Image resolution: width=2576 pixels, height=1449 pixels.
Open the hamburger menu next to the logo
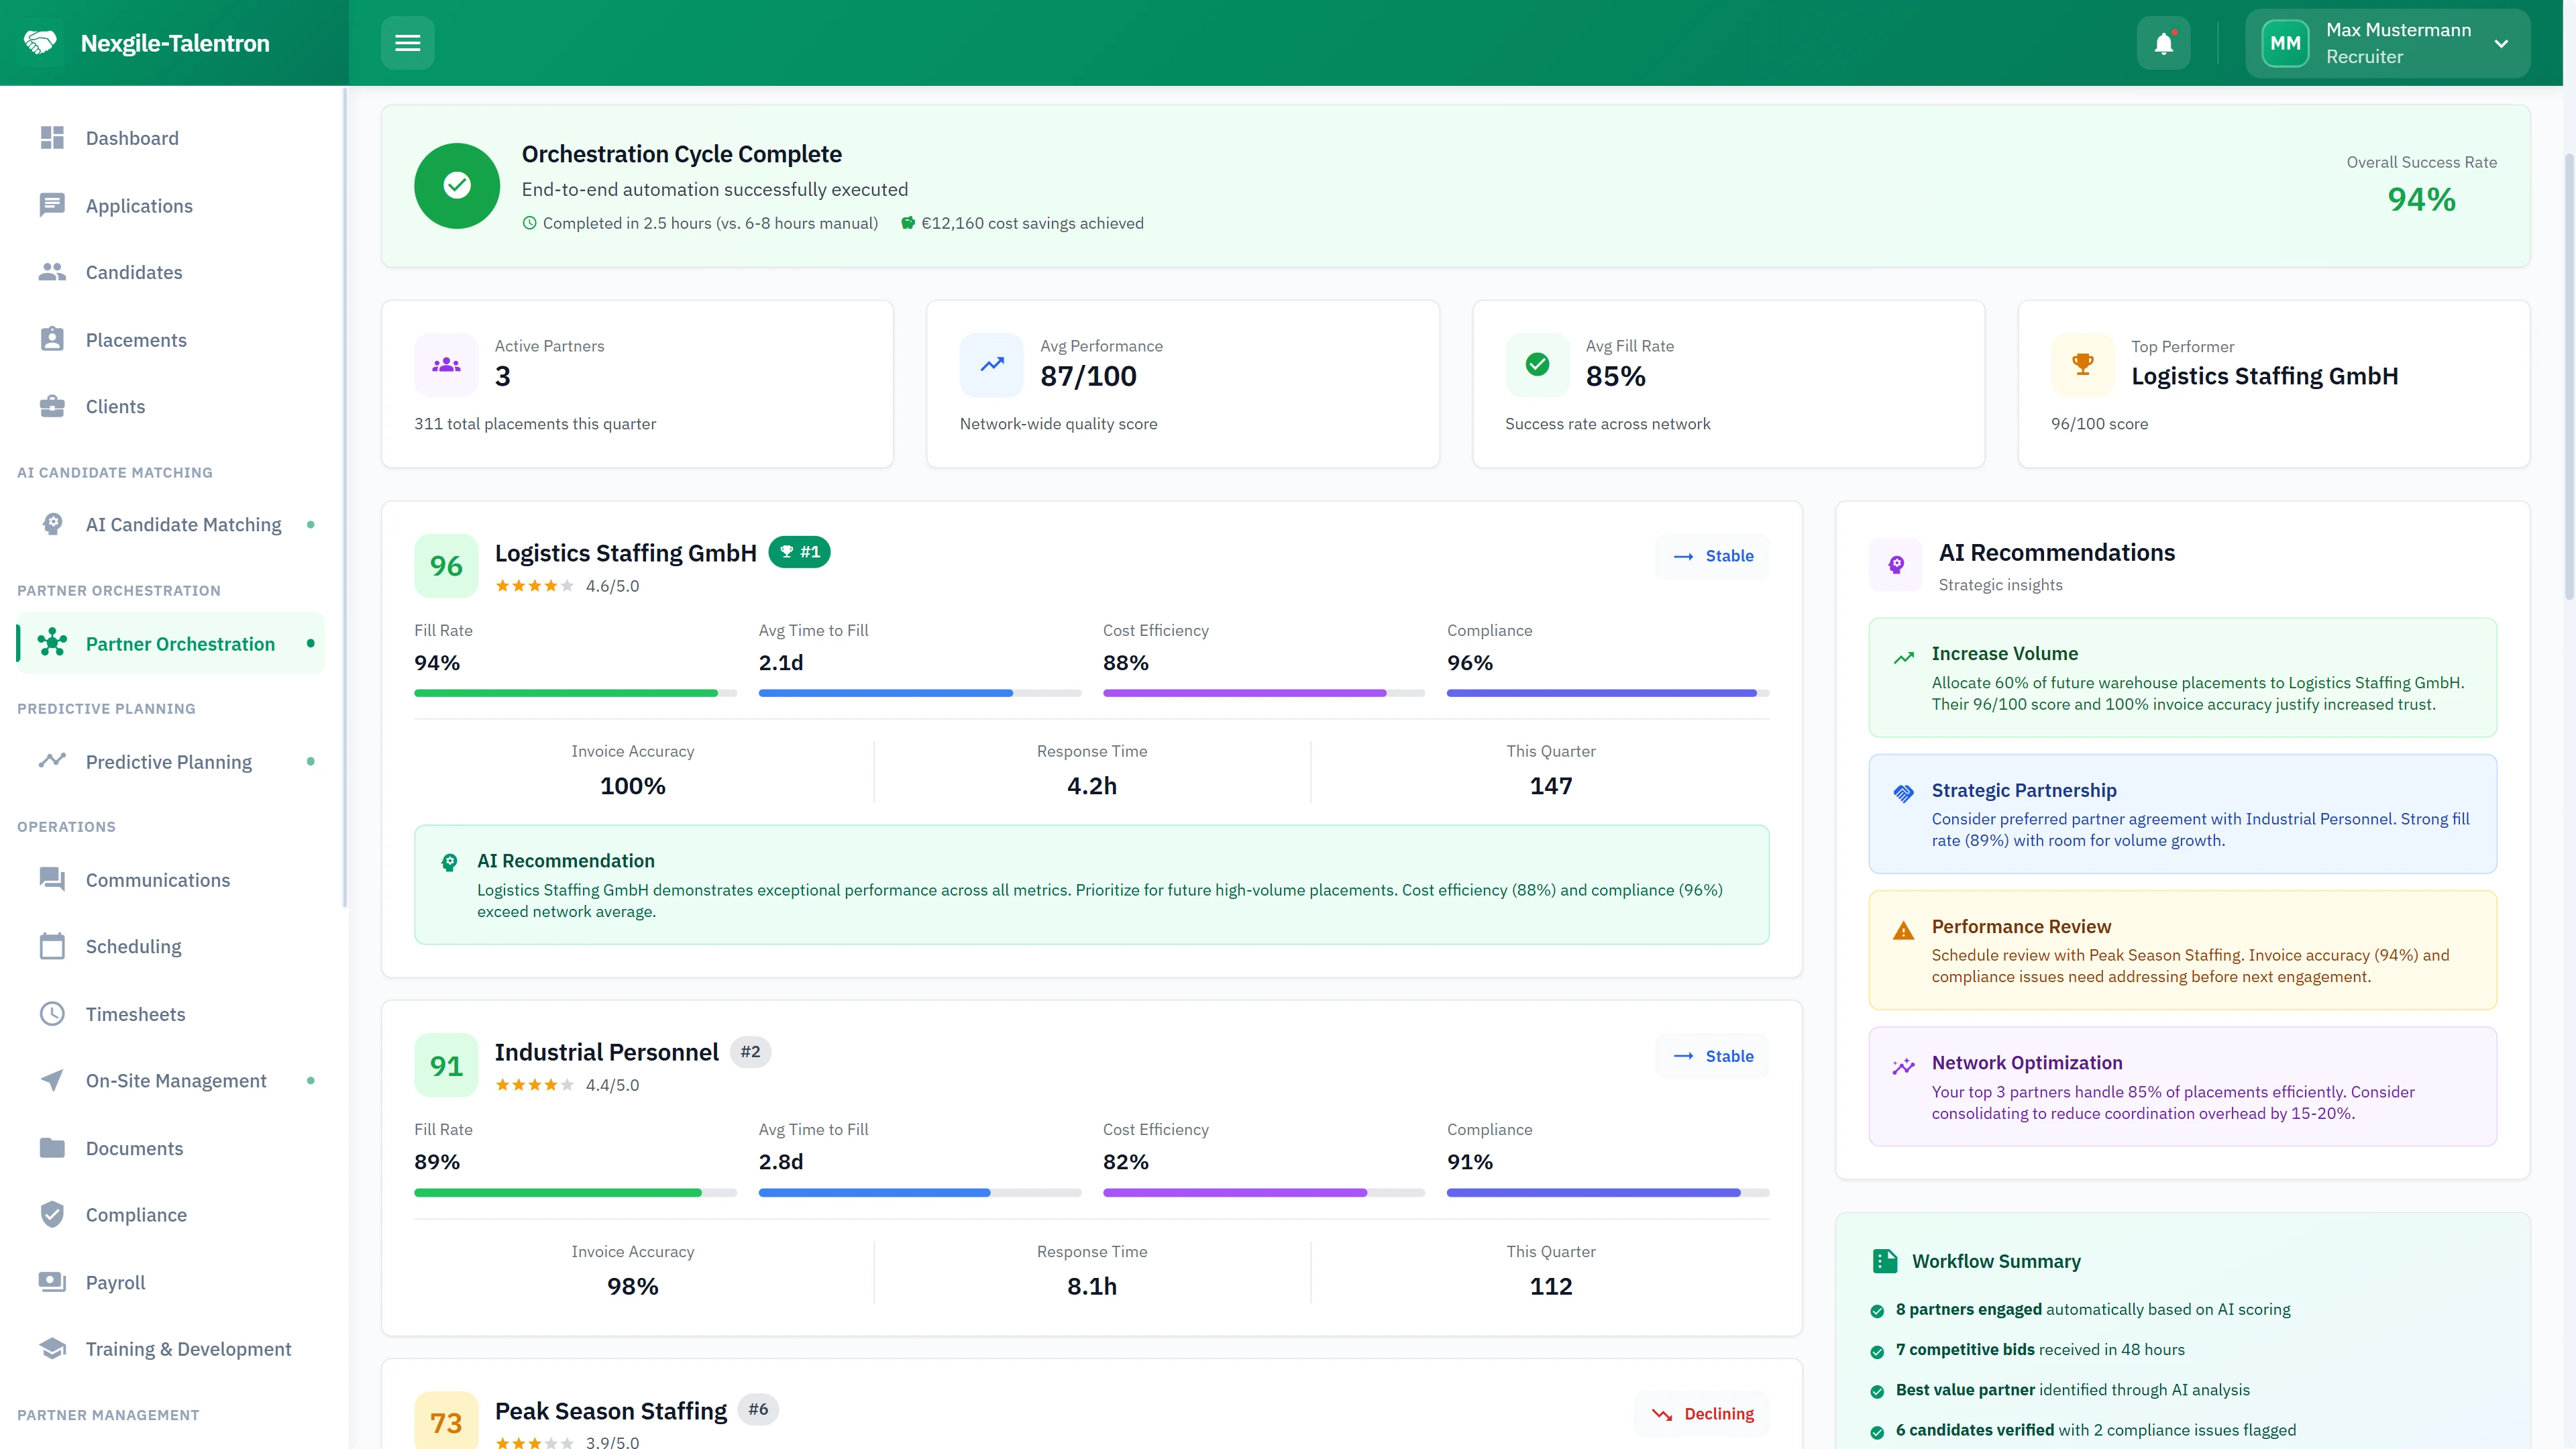408,42
